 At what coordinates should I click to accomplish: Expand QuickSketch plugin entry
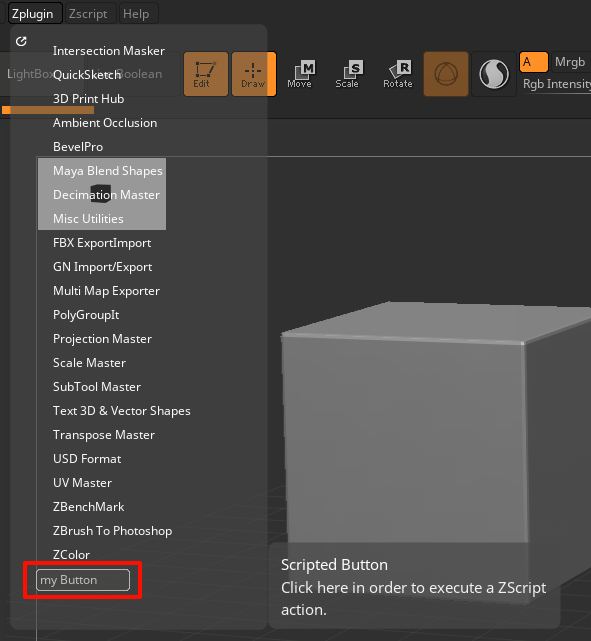click(x=87, y=75)
